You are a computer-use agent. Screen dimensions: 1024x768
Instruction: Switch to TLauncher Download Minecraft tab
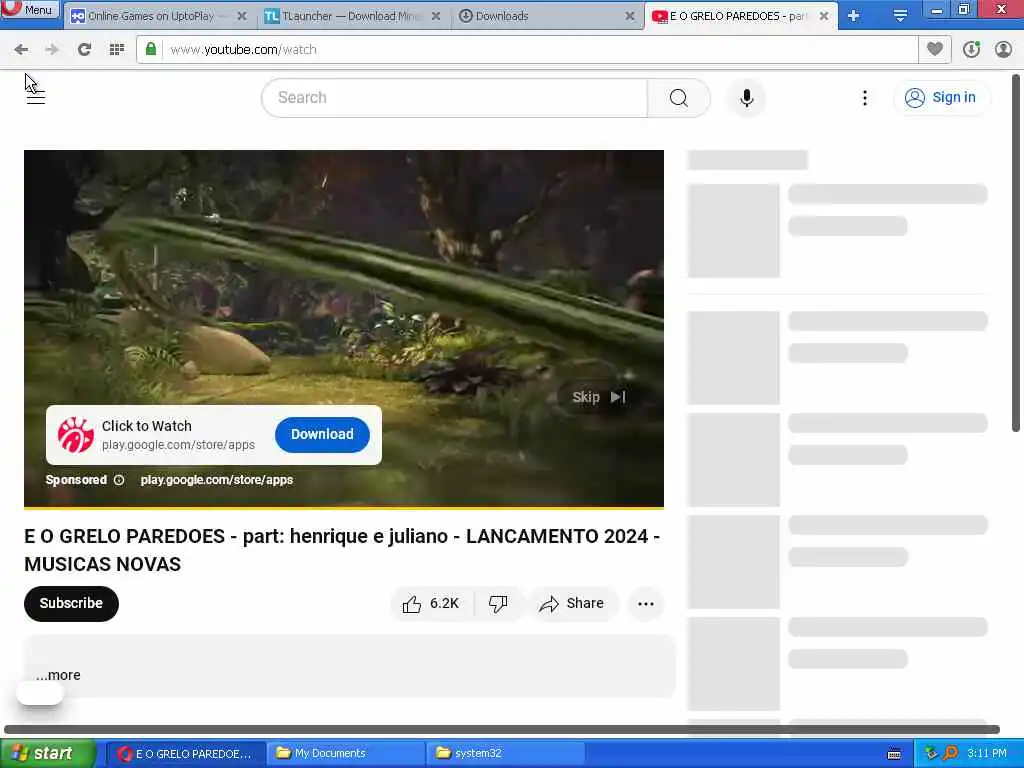(350, 16)
